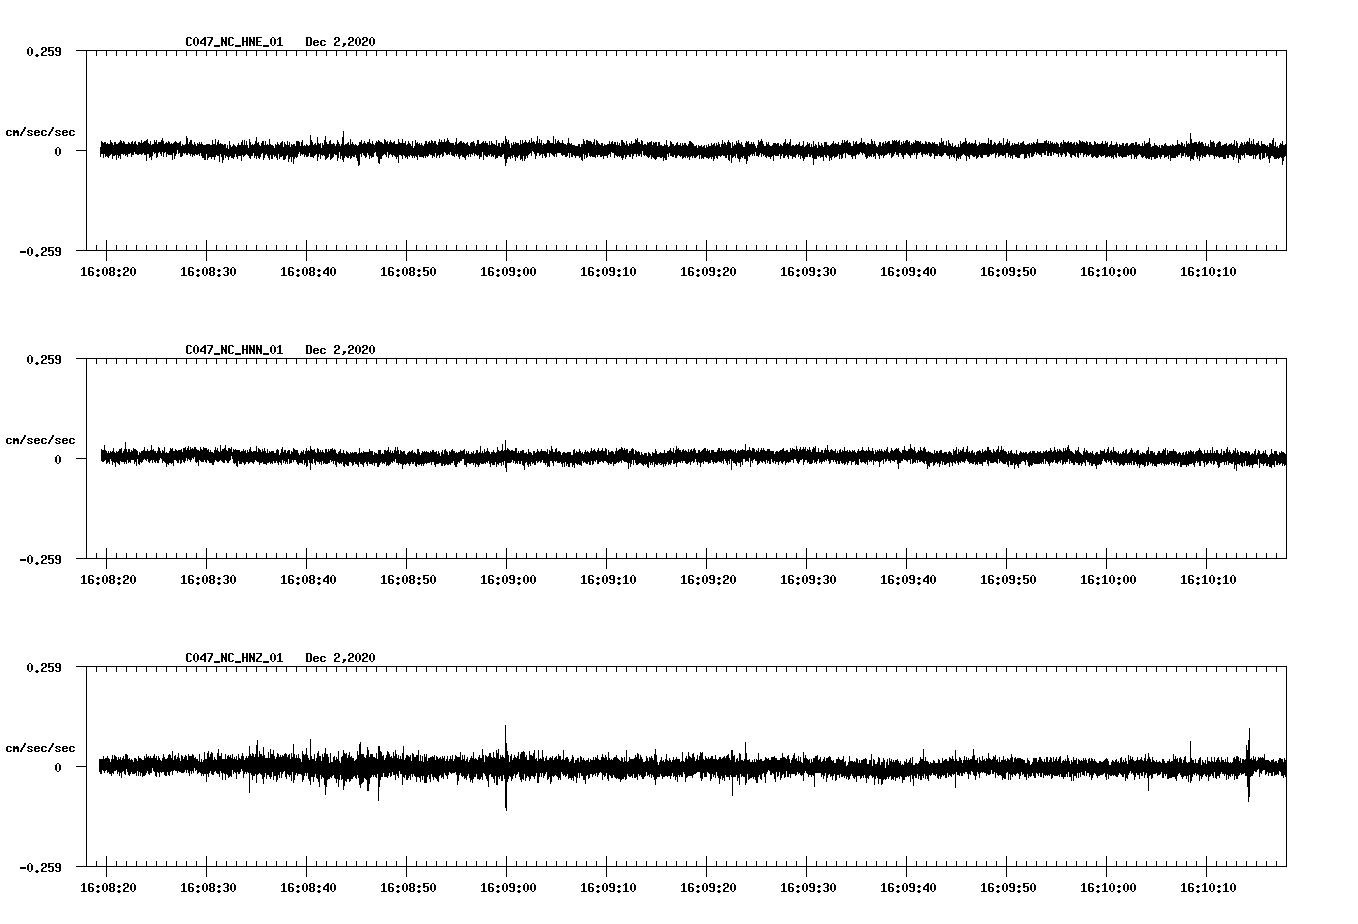Click the cm/sec/sec axis label on middle plot
Viewport: 1358px width, 924px height.
(x=42, y=439)
